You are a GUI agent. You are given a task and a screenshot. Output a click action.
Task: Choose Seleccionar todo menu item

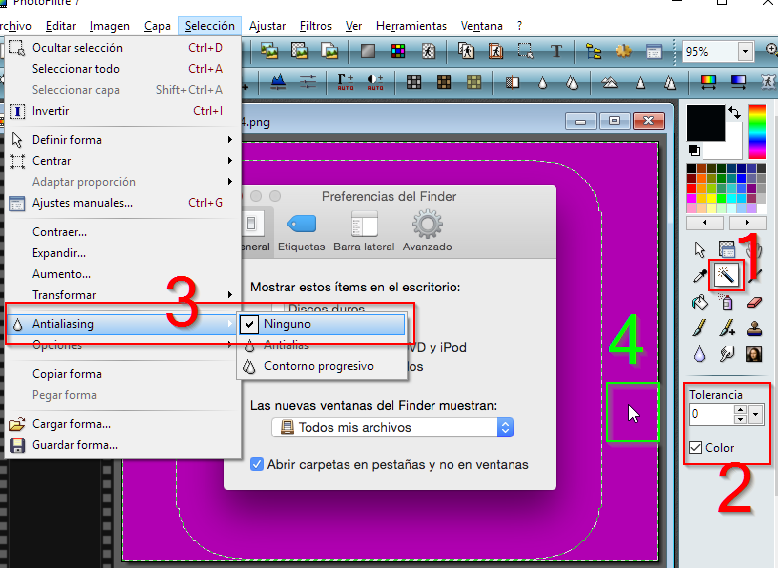[x=123, y=69]
